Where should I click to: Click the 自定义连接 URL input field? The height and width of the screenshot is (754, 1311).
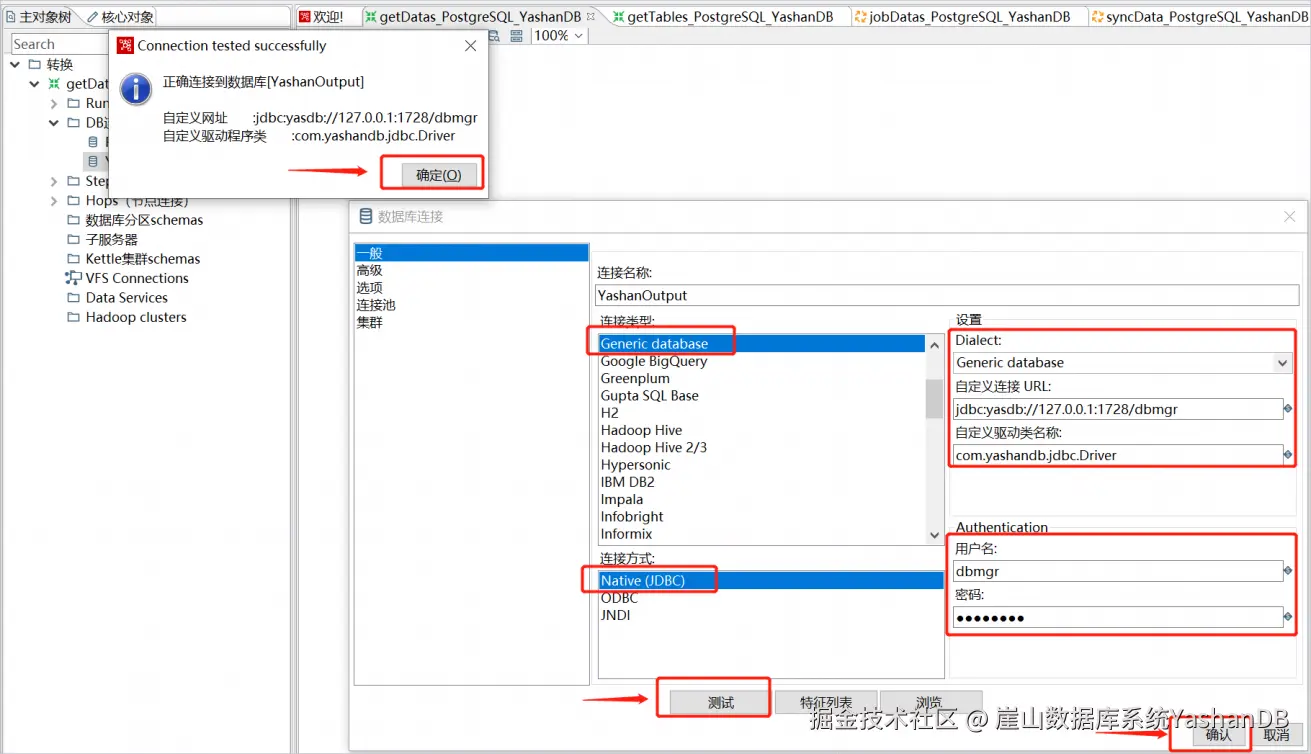pos(1118,409)
